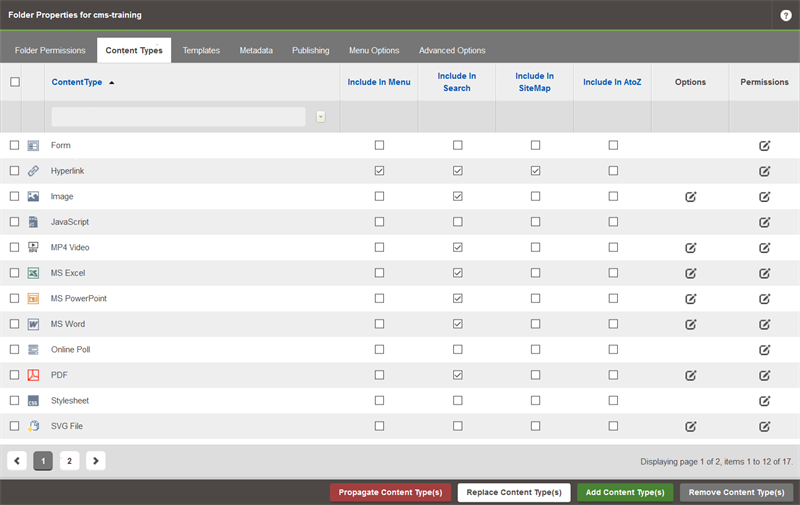Sort by Include In AtoZ column
The height and width of the screenshot is (505, 800).
click(612, 82)
